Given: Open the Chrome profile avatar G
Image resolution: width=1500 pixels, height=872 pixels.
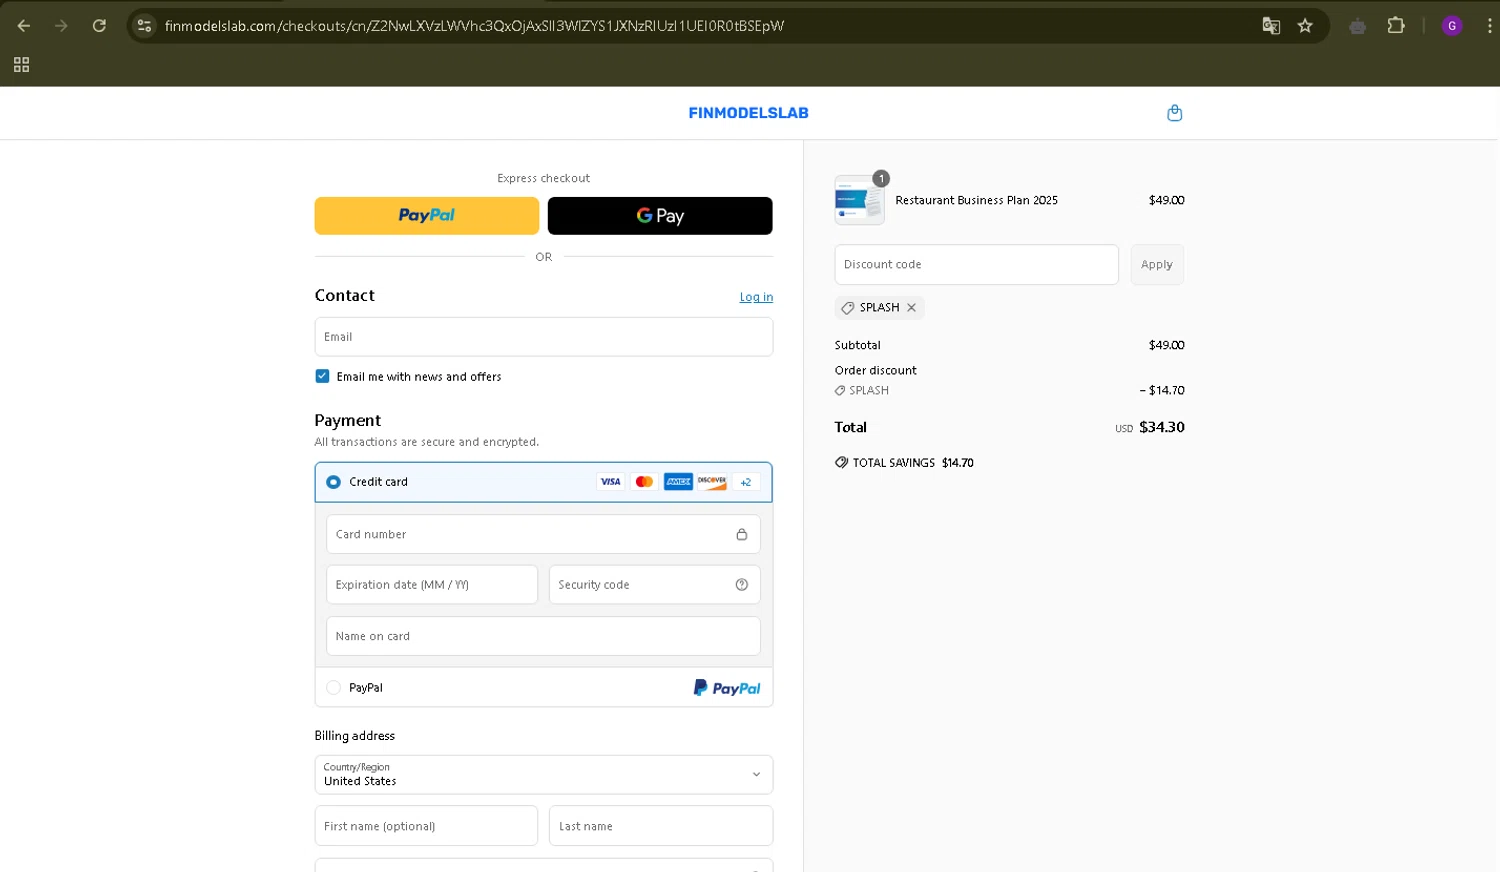Looking at the screenshot, I should 1452,26.
